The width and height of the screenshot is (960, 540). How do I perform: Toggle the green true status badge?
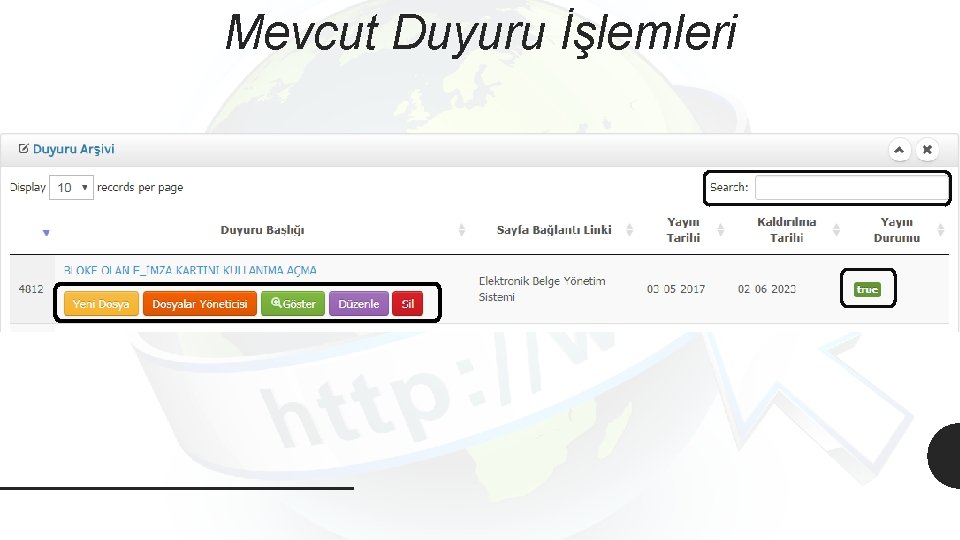(867, 289)
